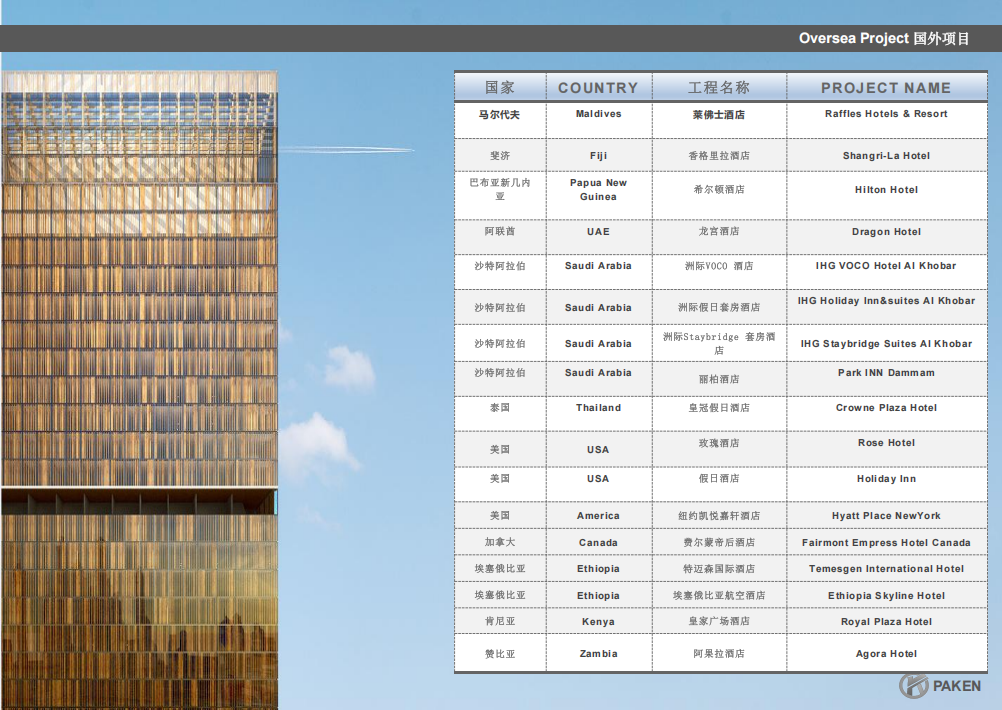
Task: Select 'Raffles Hotels & Resort' cell
Action: [x=886, y=120]
